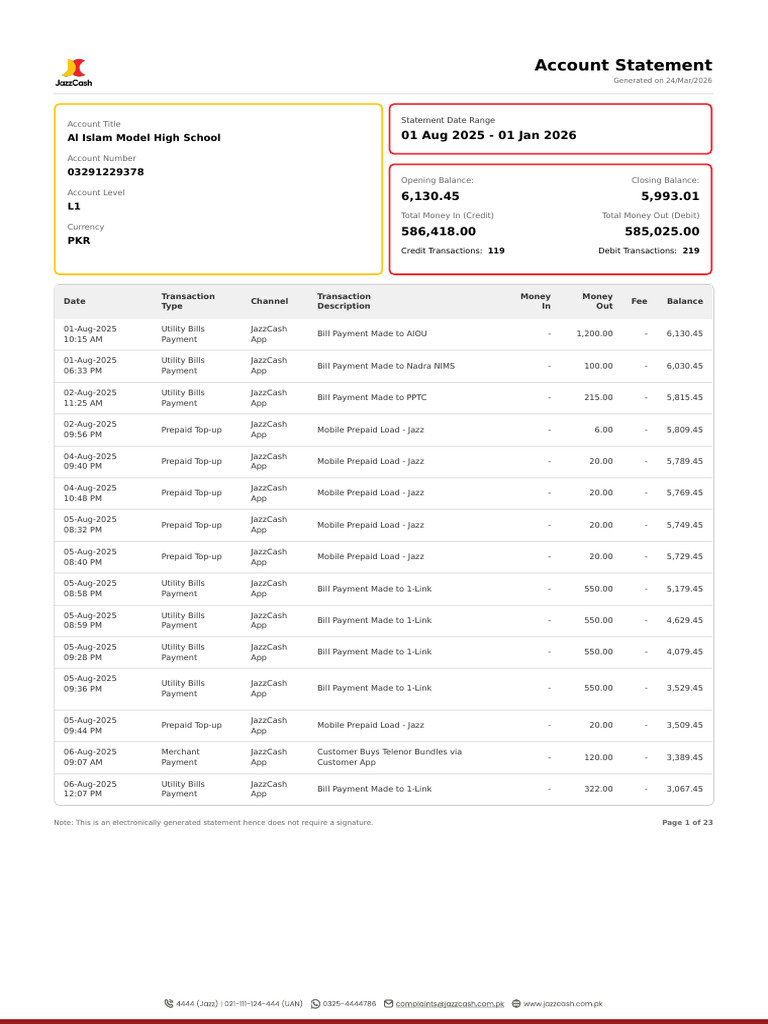Select 'Bill Payment Made to Nadra NIMS' description
This screenshot has width=768, height=1024.
pyautogui.click(x=386, y=366)
